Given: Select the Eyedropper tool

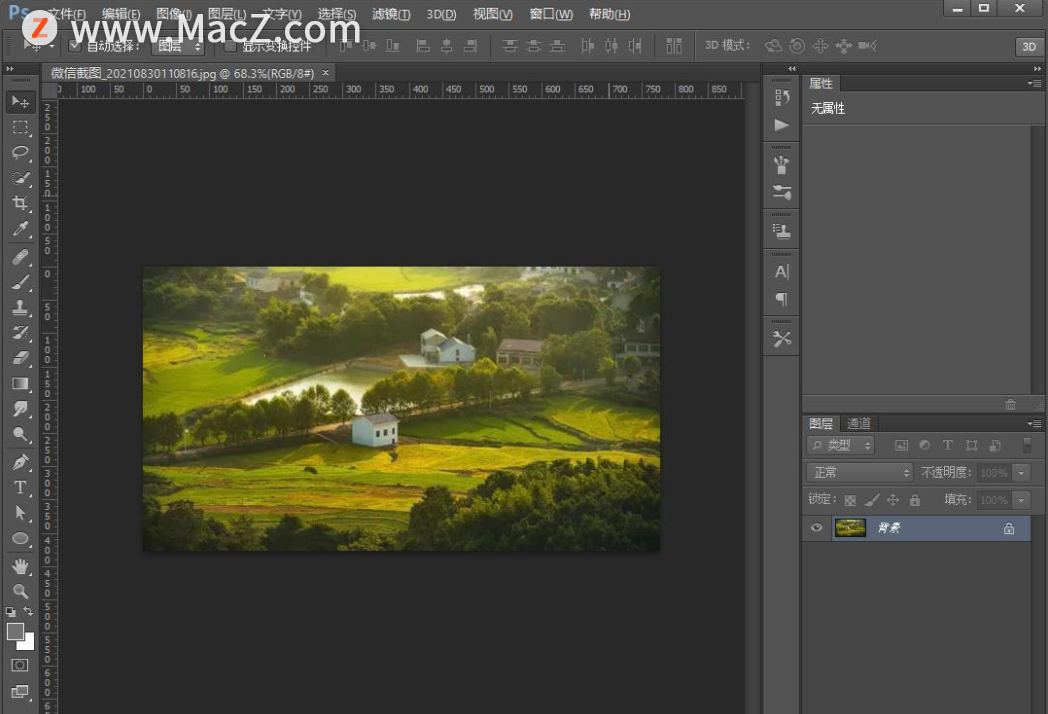Looking at the screenshot, I should (x=20, y=229).
